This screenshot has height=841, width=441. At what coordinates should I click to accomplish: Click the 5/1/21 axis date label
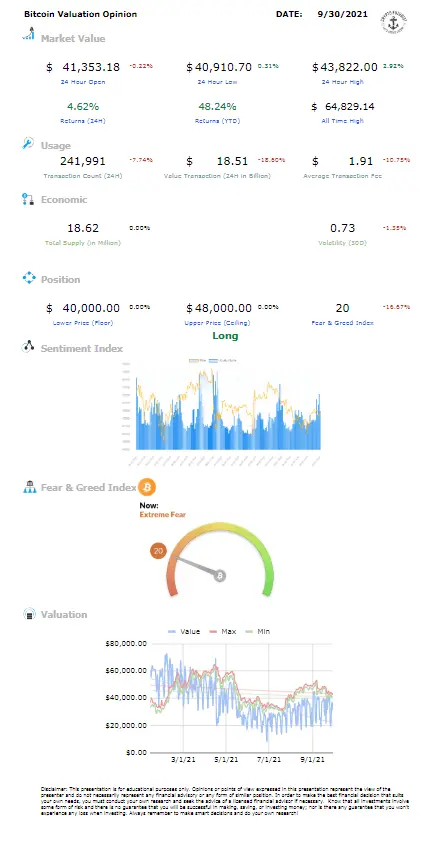[225, 759]
